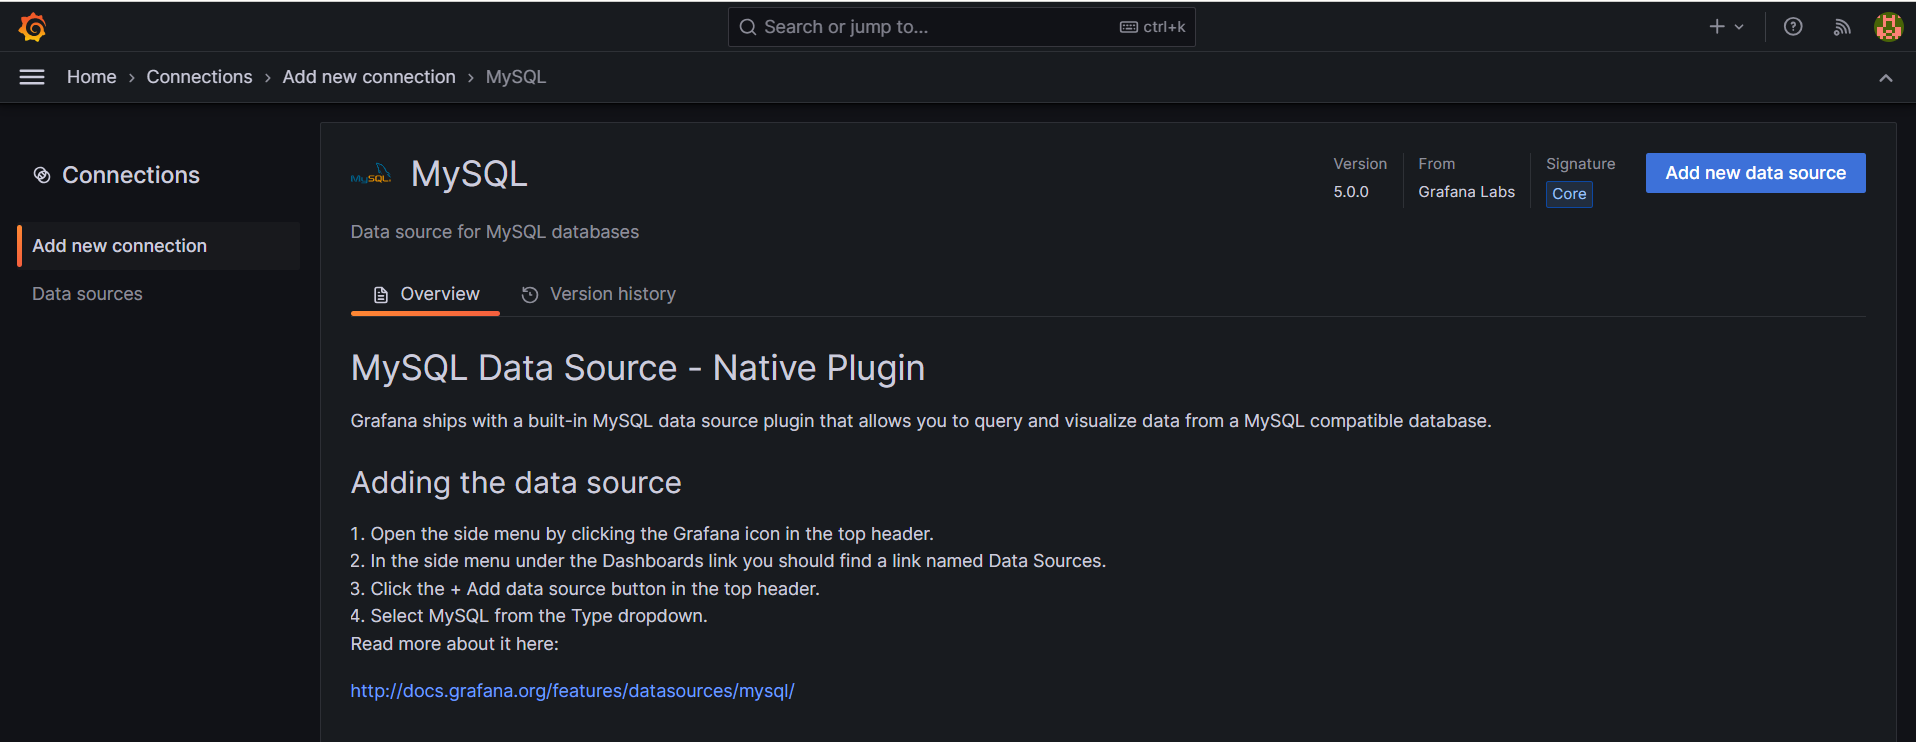Click Add new data source button

1756,173
